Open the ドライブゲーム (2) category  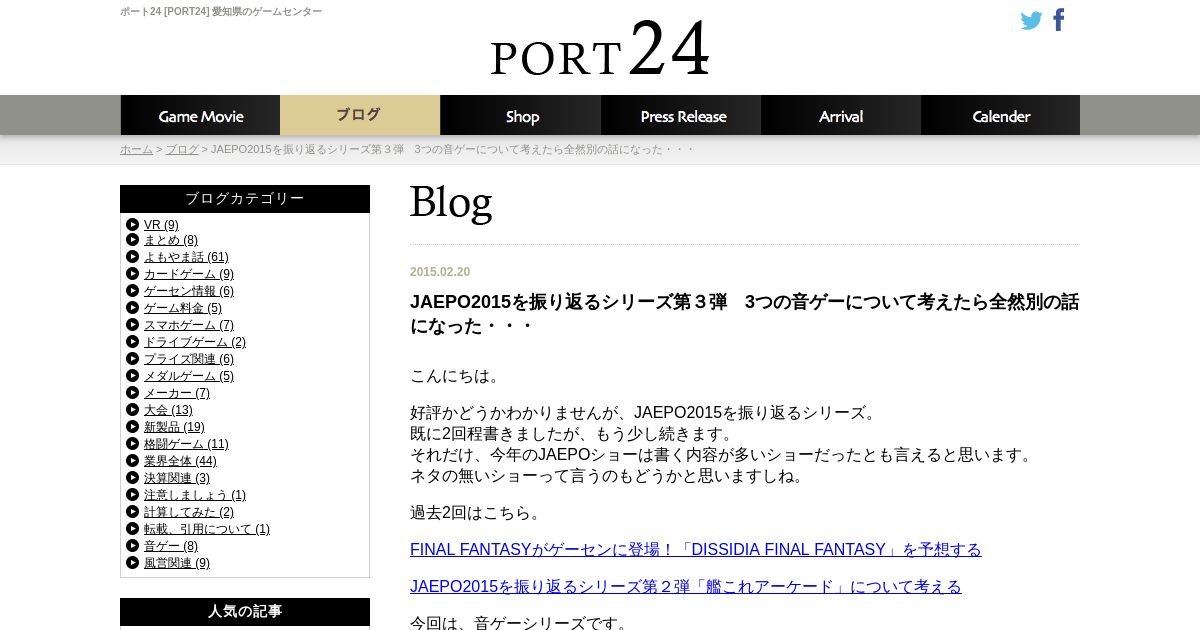[195, 342]
